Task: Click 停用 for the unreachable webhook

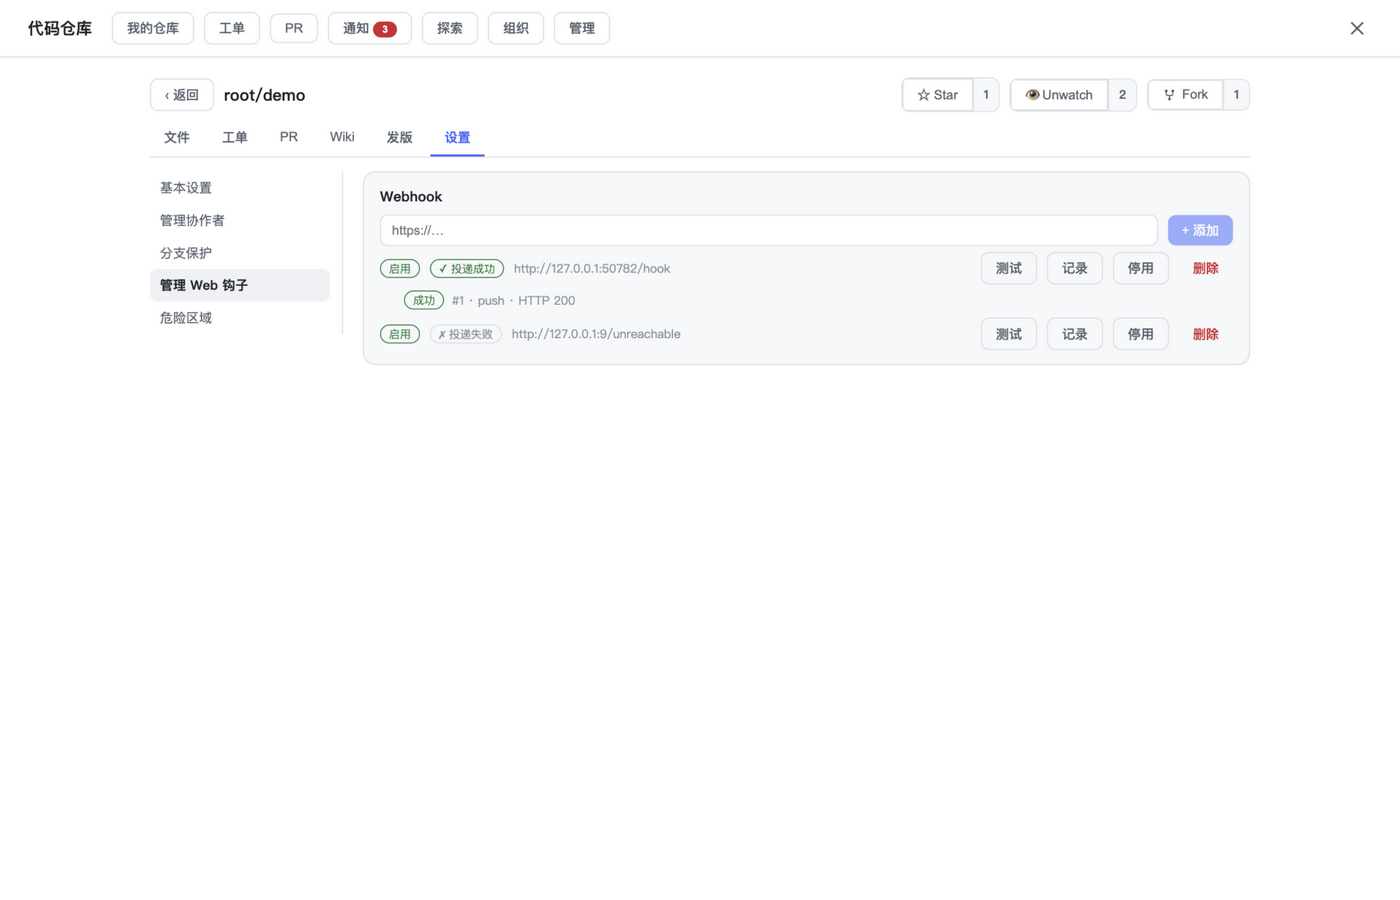Action: click(1141, 334)
